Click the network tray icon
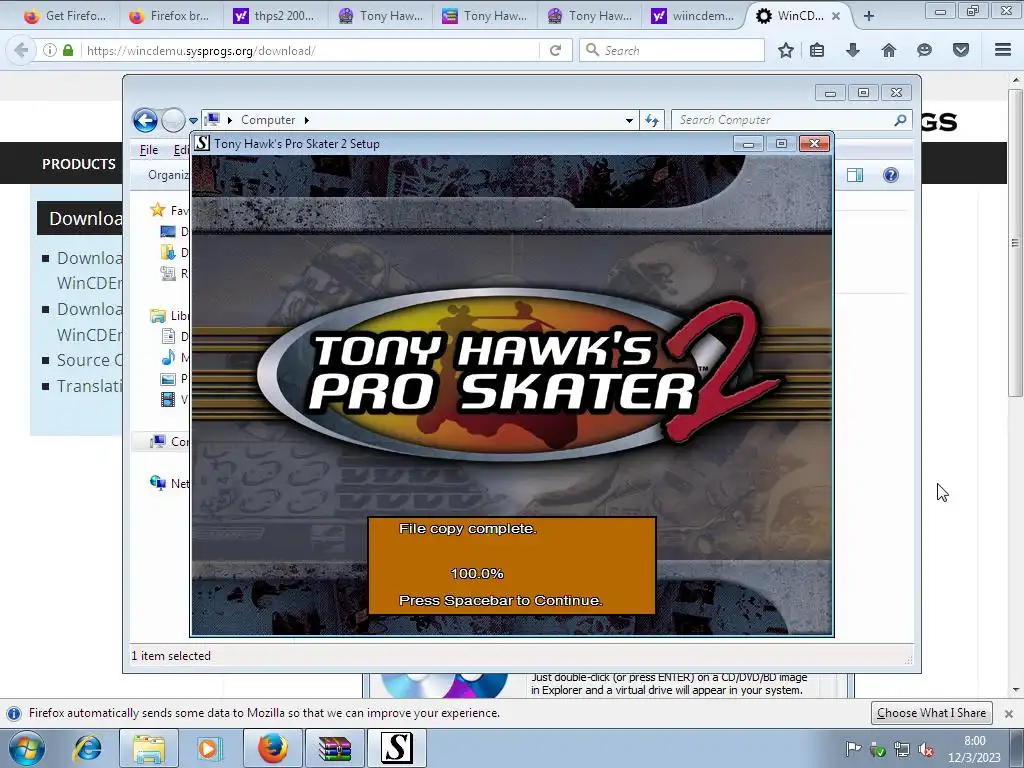Screen dimensions: 1024x768 [902, 750]
